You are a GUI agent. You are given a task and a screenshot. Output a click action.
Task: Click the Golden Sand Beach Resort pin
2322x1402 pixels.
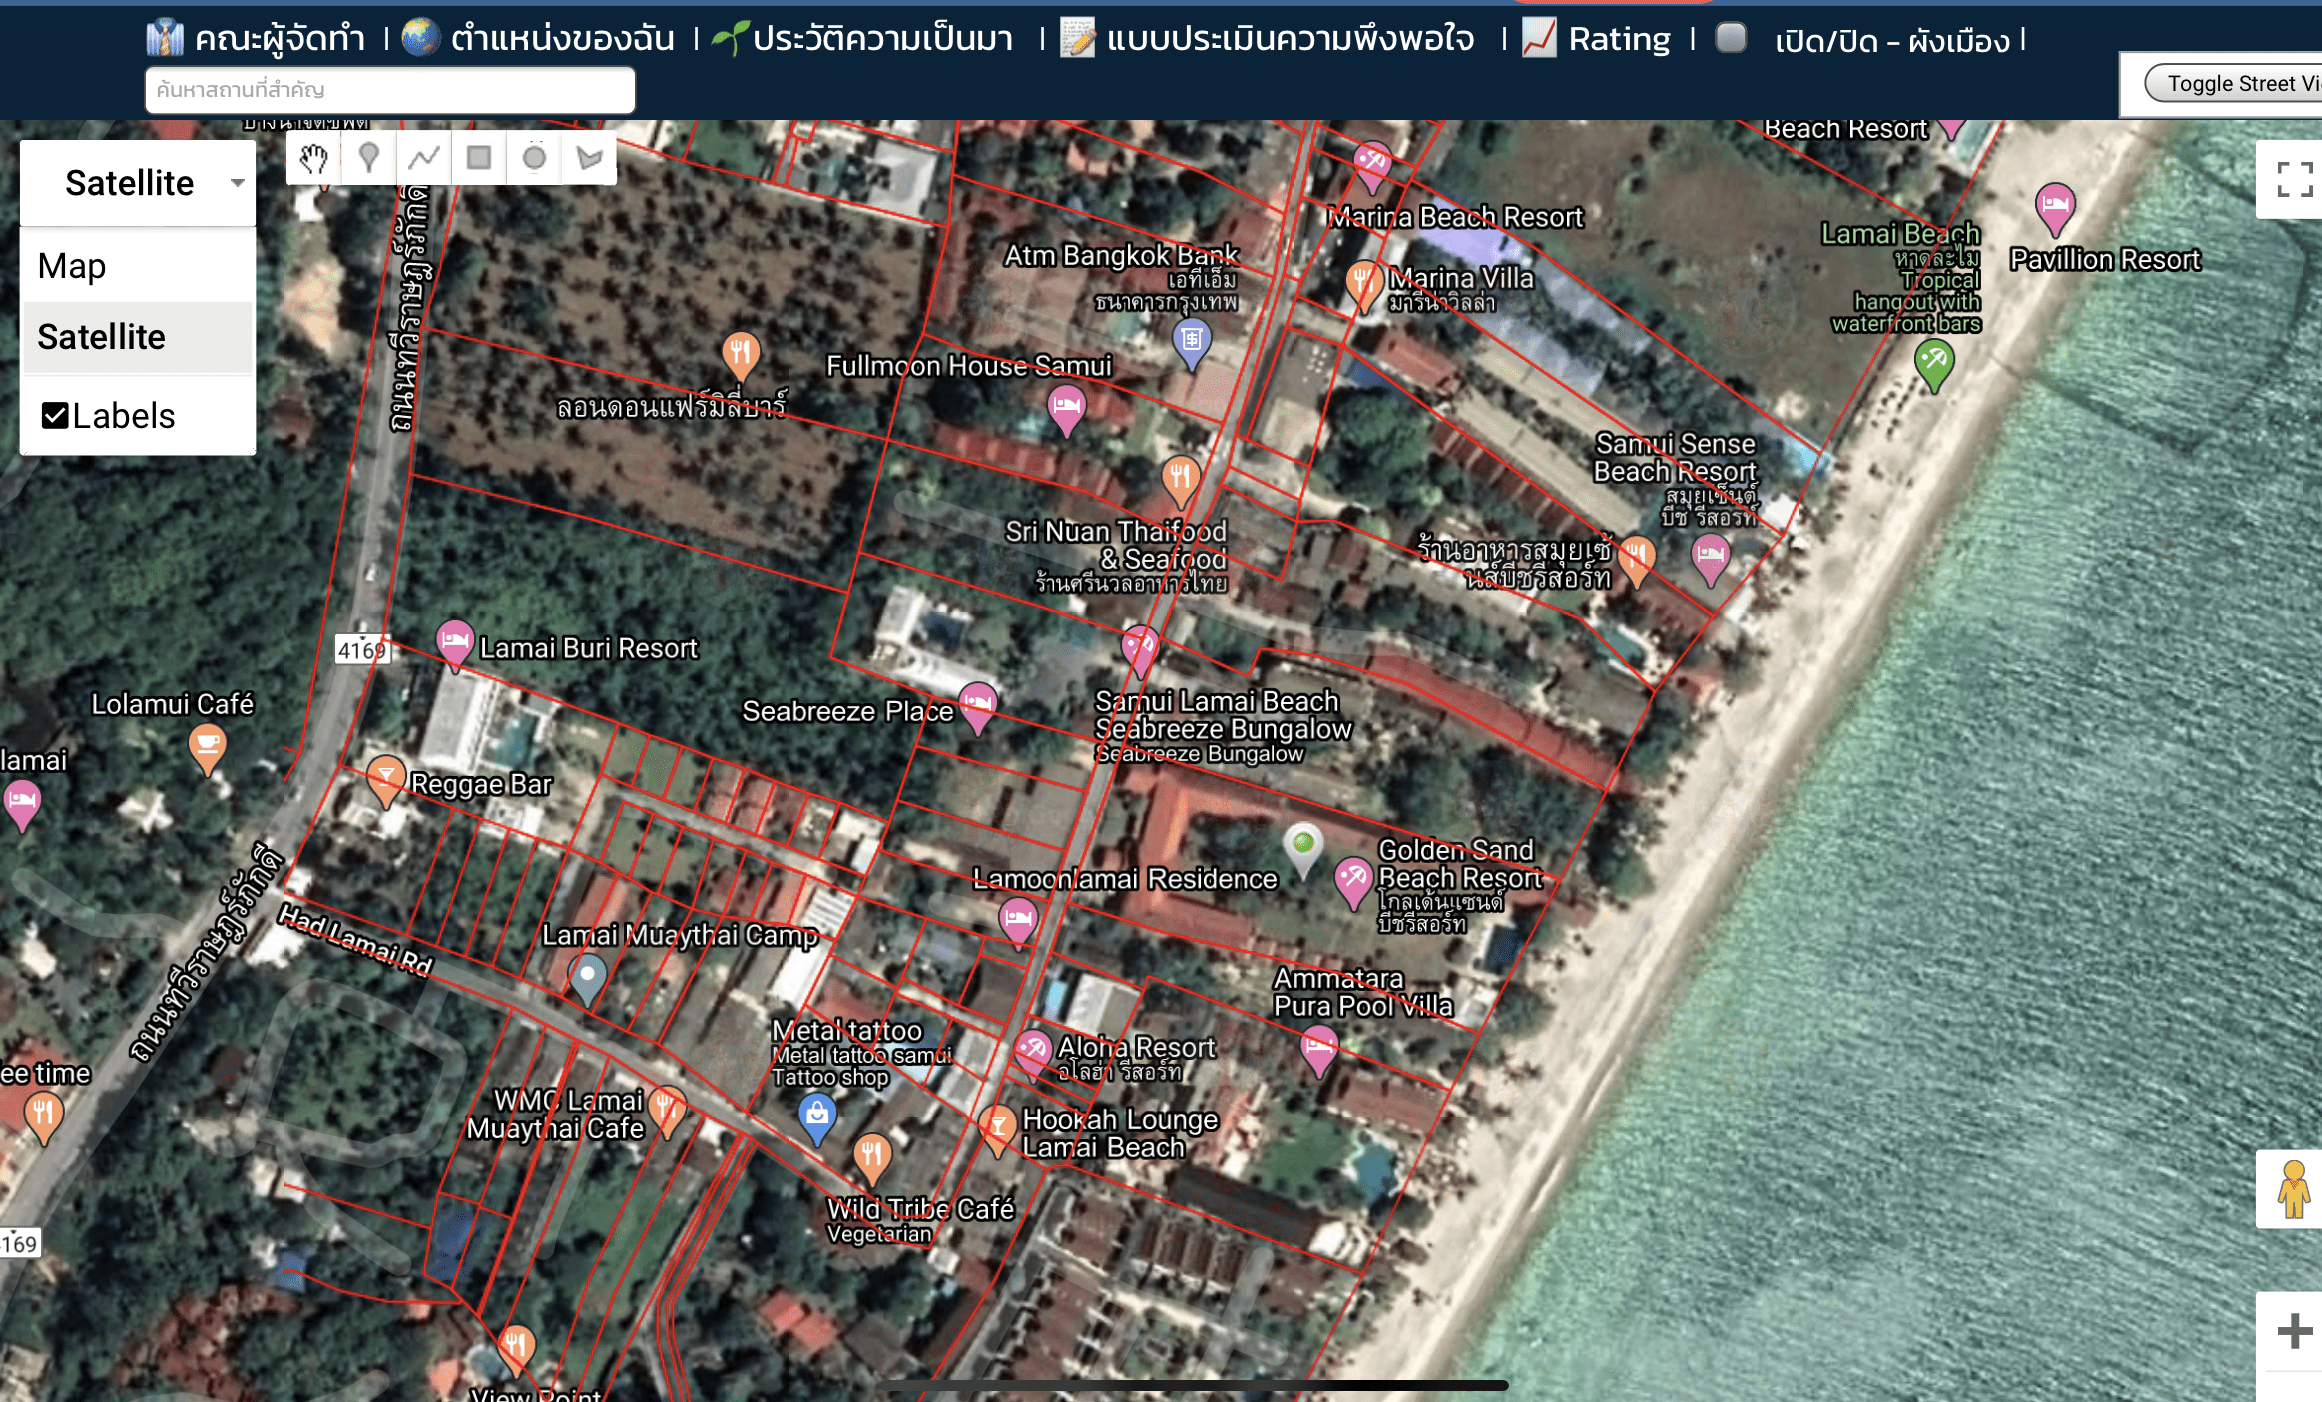1352,881
